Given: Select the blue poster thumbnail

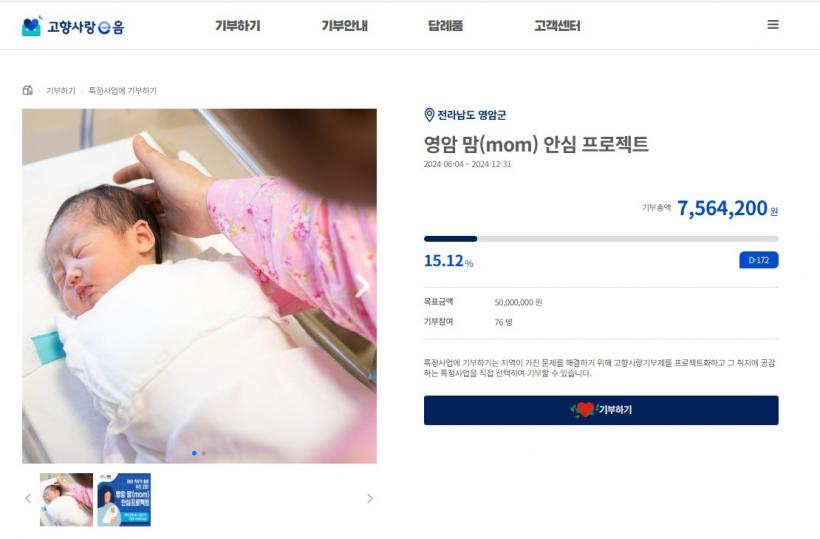Looking at the screenshot, I should pos(124,500).
